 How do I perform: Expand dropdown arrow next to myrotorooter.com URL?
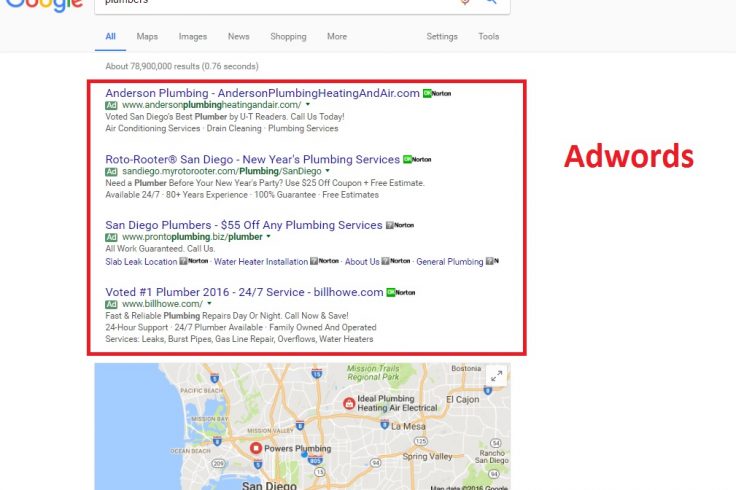pyautogui.click(x=328, y=171)
